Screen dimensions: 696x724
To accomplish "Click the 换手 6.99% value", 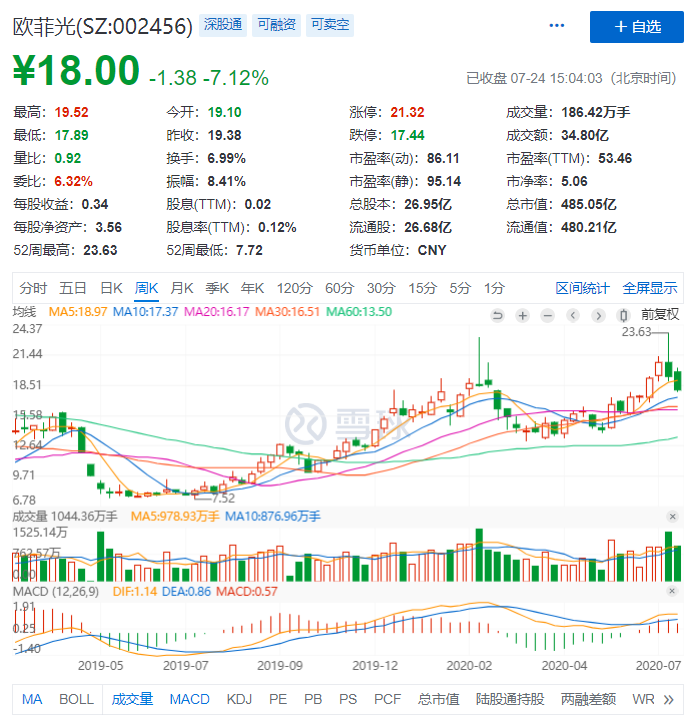I will pos(226,158).
